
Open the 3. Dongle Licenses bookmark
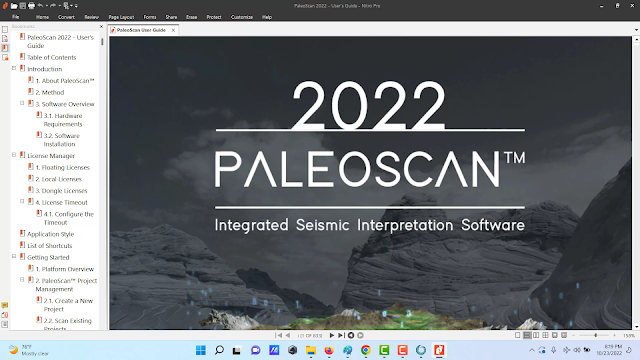(61, 191)
